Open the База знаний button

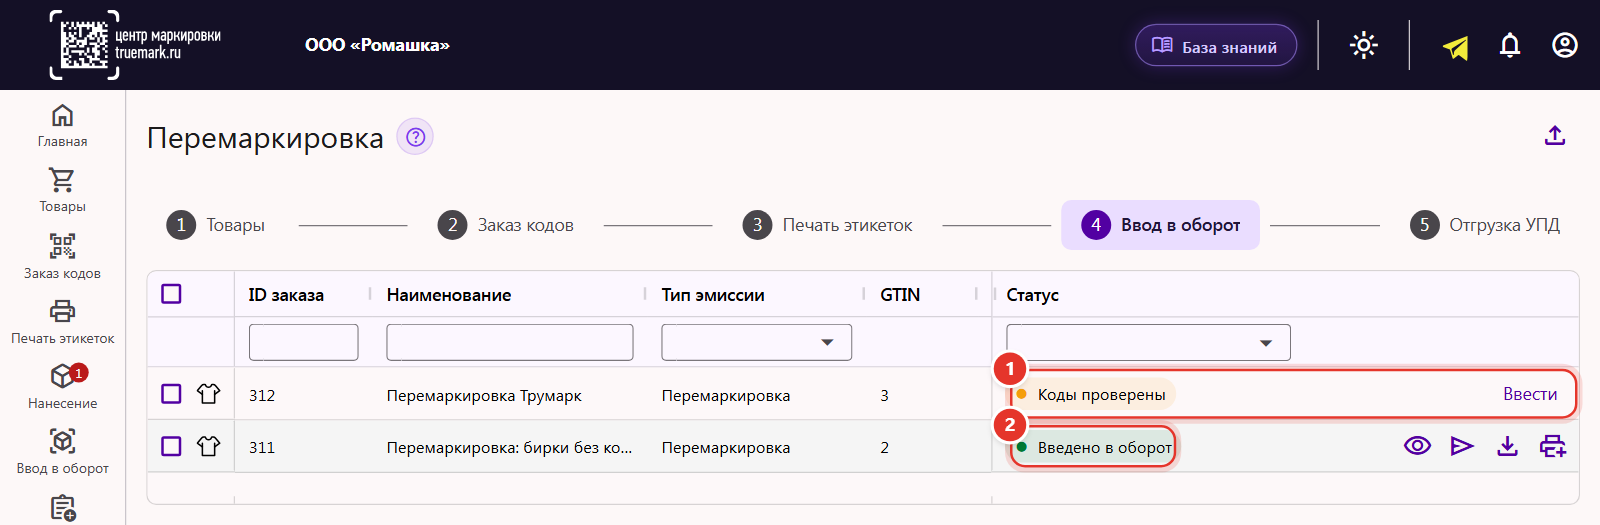coord(1216,46)
